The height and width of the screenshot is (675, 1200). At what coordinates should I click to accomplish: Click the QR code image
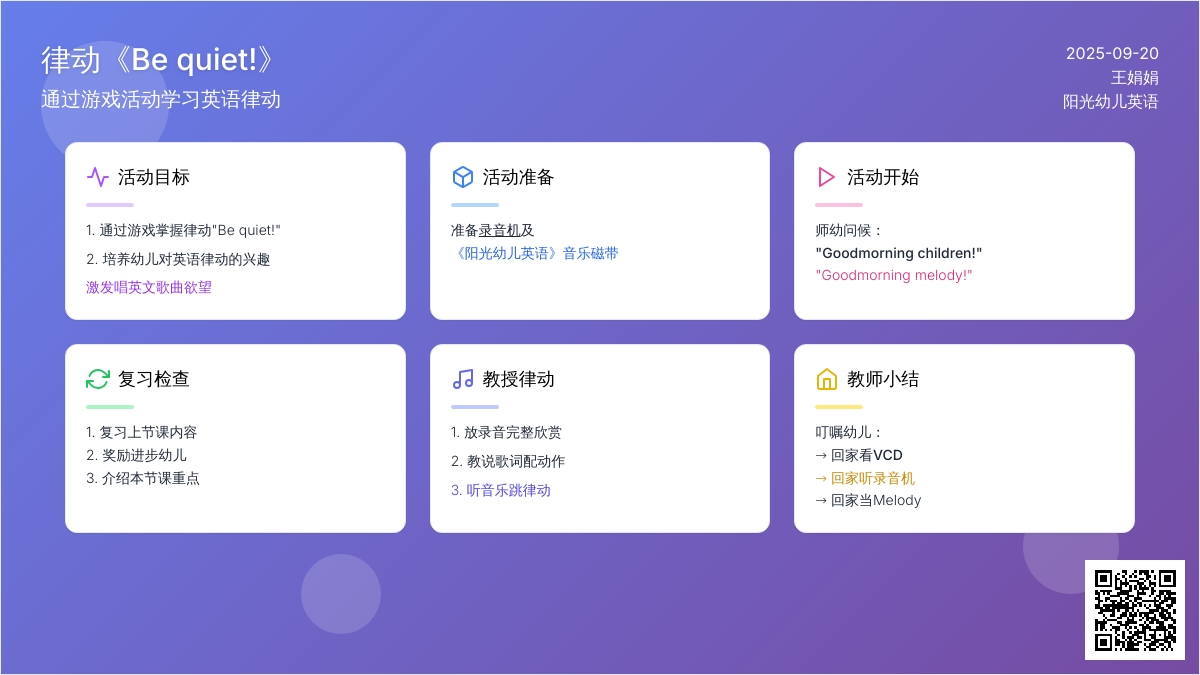coord(1134,609)
